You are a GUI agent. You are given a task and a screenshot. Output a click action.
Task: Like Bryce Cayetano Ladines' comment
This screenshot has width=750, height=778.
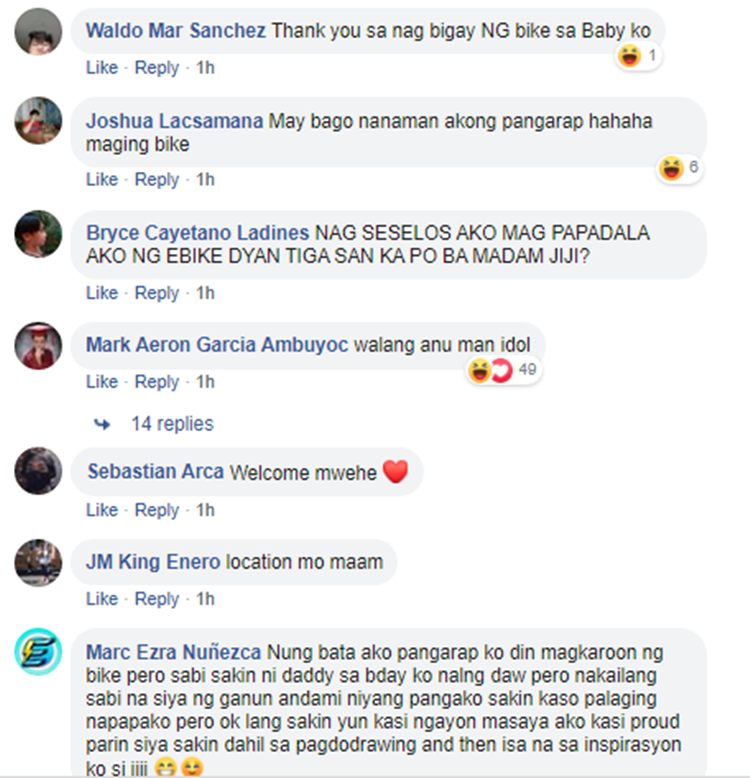102,293
